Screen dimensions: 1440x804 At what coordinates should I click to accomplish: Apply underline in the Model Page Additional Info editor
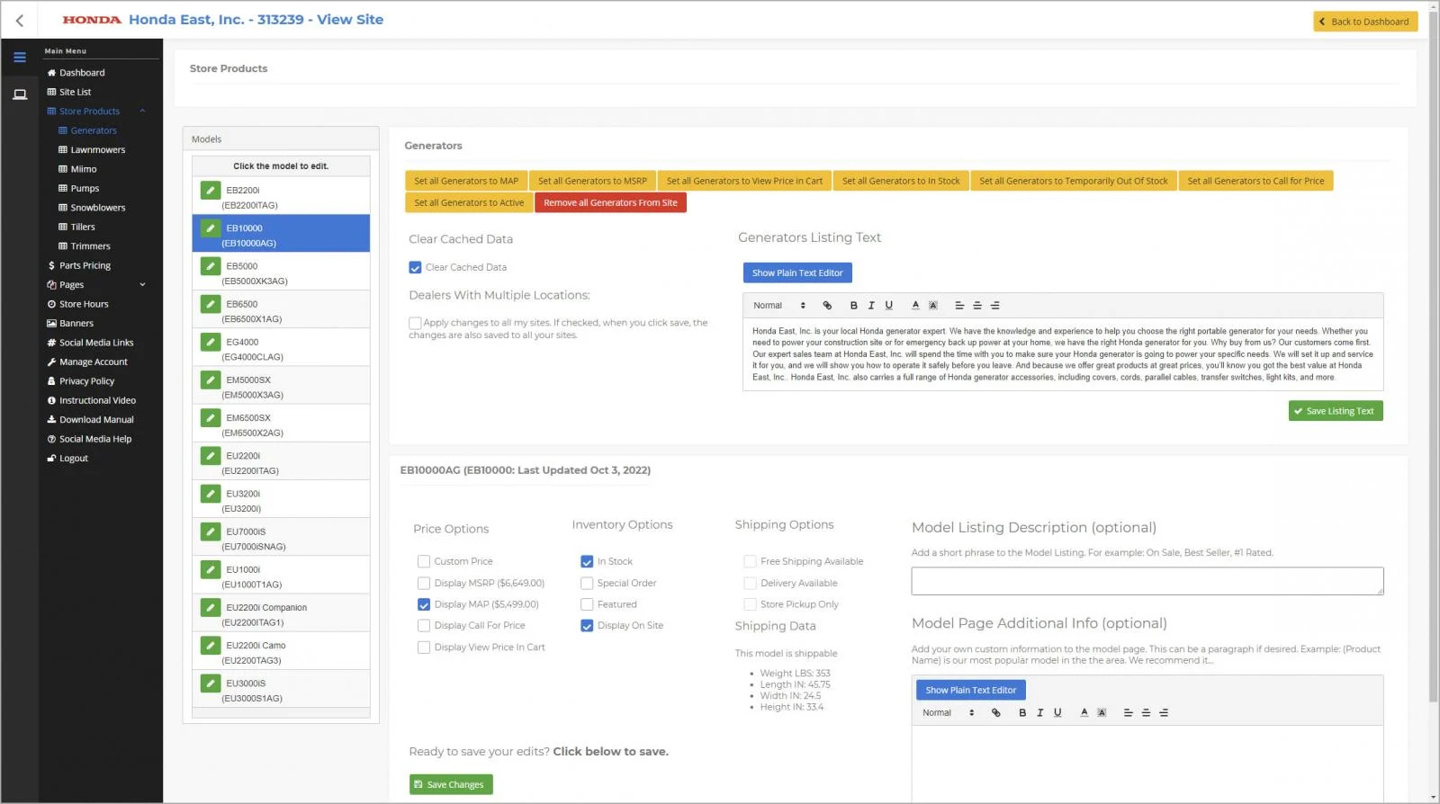click(x=1057, y=713)
